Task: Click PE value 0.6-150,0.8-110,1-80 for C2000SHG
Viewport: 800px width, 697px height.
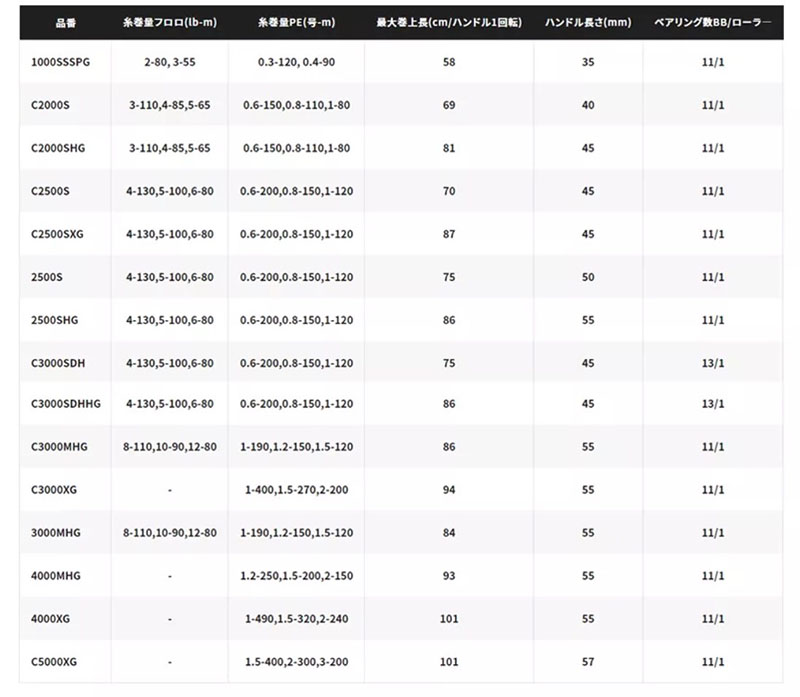Action: pos(296,148)
